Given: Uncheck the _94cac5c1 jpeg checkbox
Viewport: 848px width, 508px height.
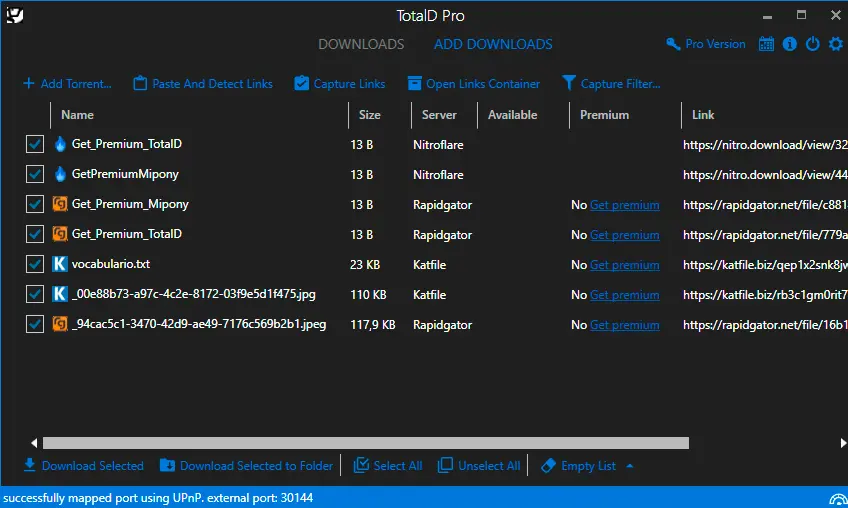Looking at the screenshot, I should coord(35,324).
